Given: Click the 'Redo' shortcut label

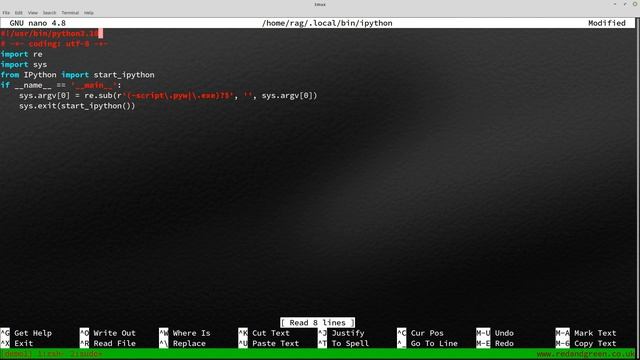Looking at the screenshot, I should pyautogui.click(x=504, y=344).
